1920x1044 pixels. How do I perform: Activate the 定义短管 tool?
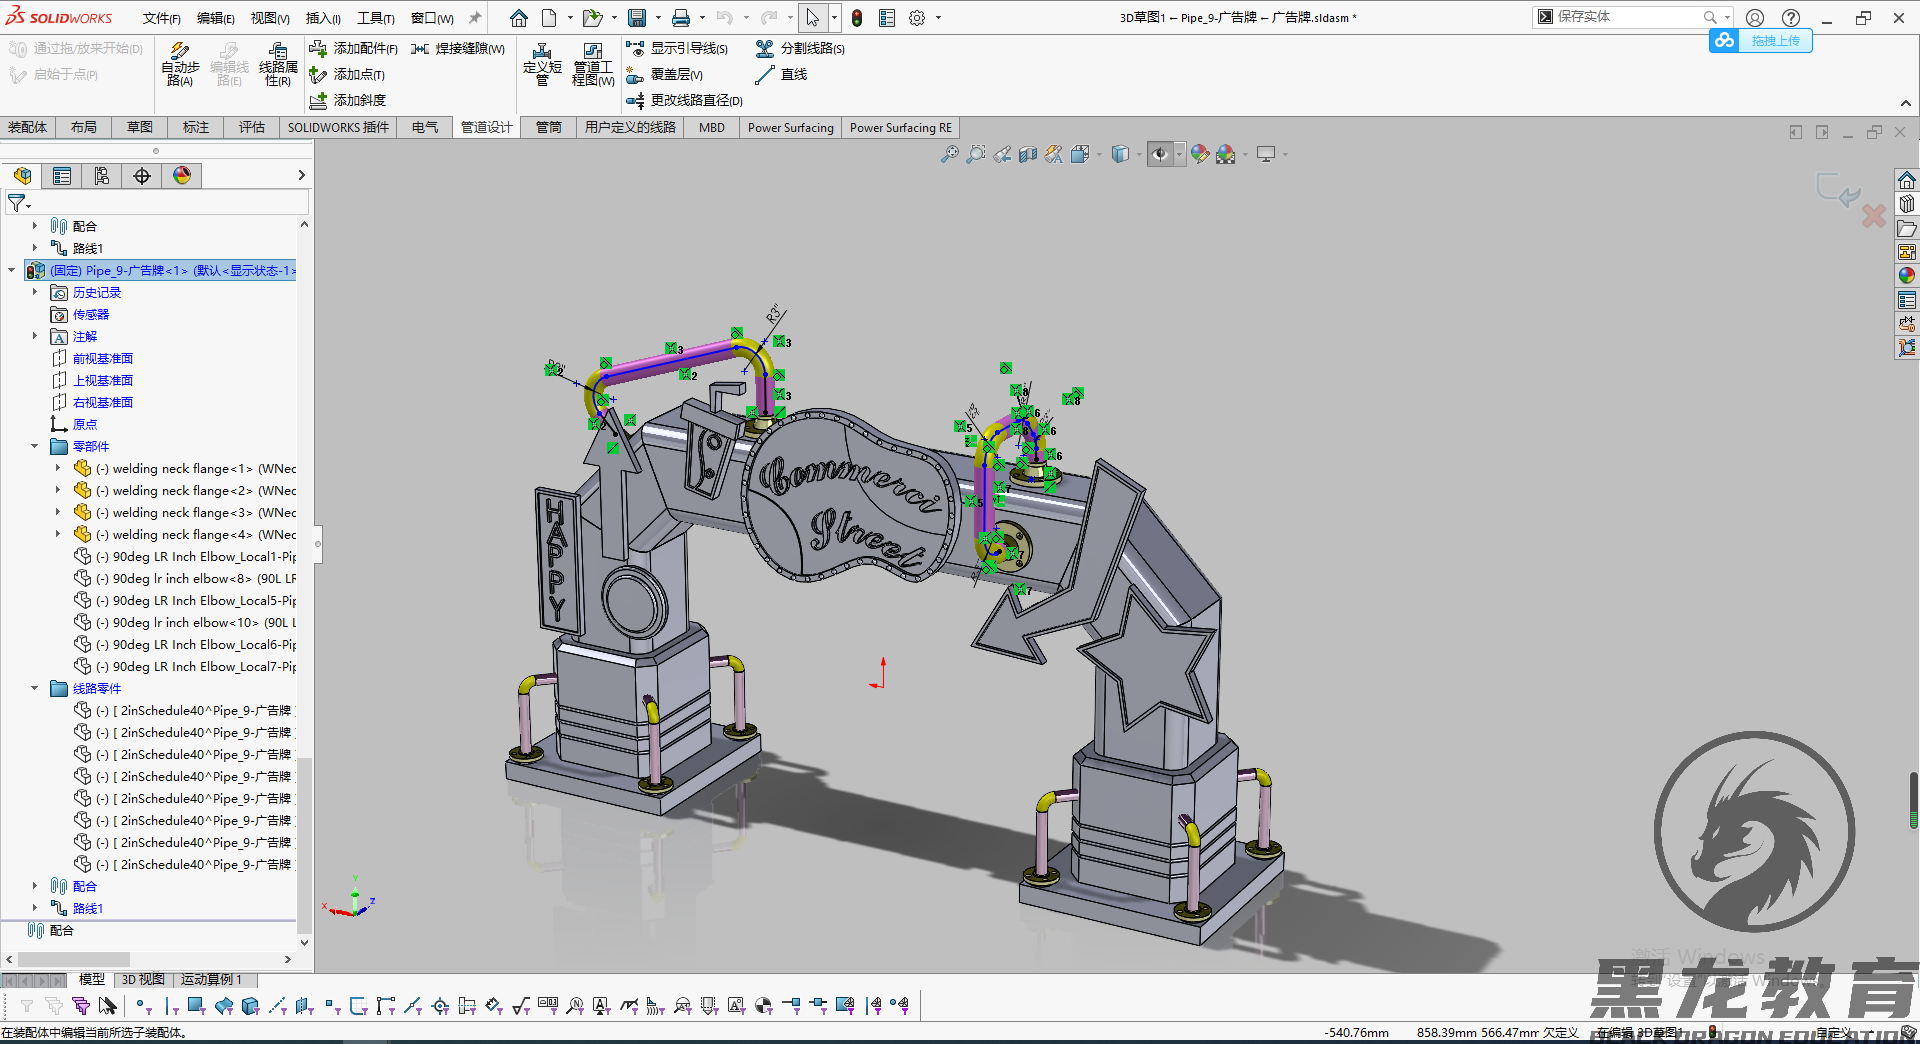pos(542,62)
